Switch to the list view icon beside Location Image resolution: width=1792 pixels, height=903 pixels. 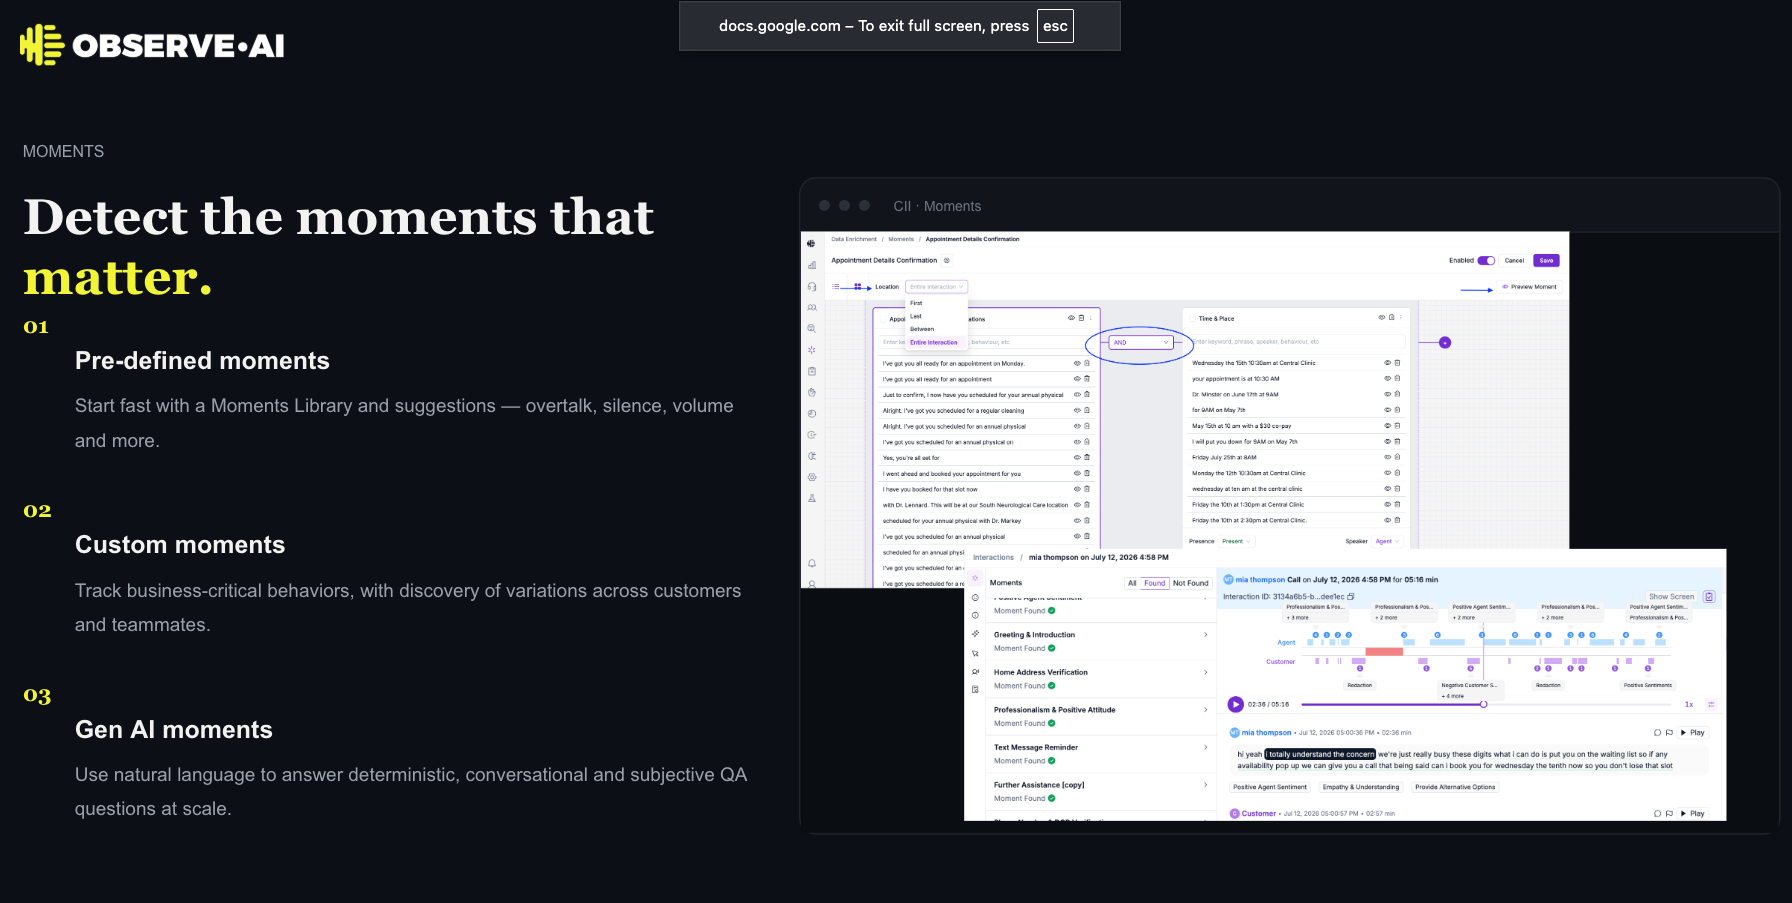tap(837, 287)
